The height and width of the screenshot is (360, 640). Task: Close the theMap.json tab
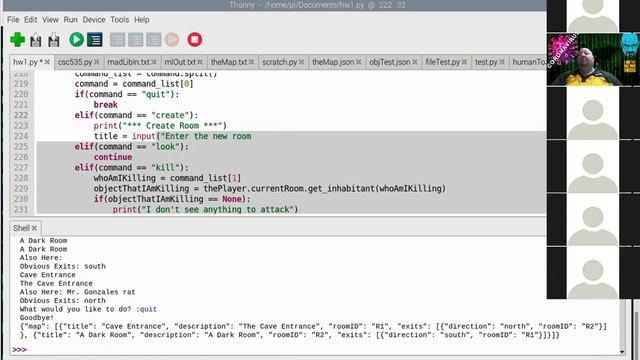(x=358, y=62)
